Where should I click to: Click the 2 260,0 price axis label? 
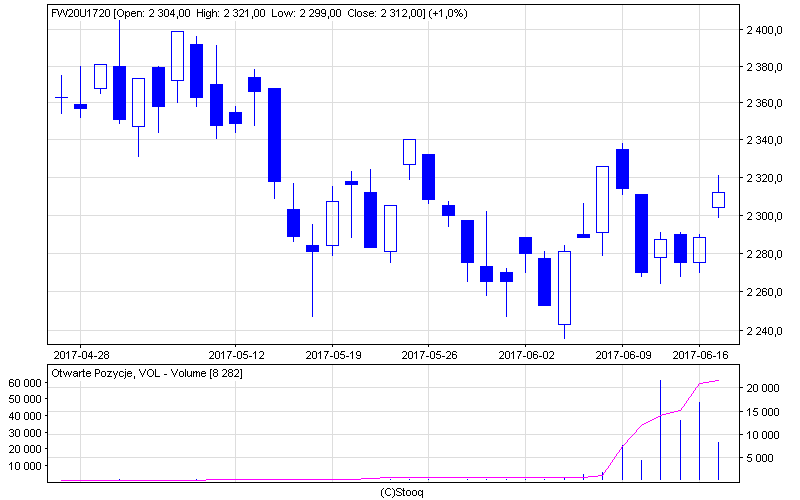[764, 292]
